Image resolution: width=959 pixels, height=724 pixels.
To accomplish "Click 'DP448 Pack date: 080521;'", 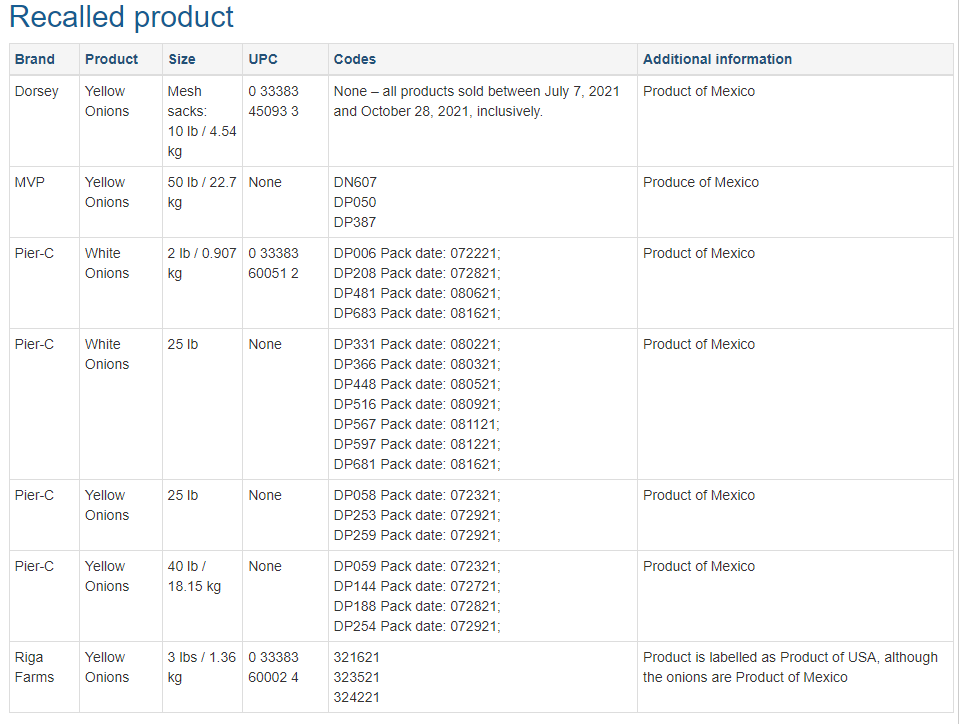I will (417, 384).
